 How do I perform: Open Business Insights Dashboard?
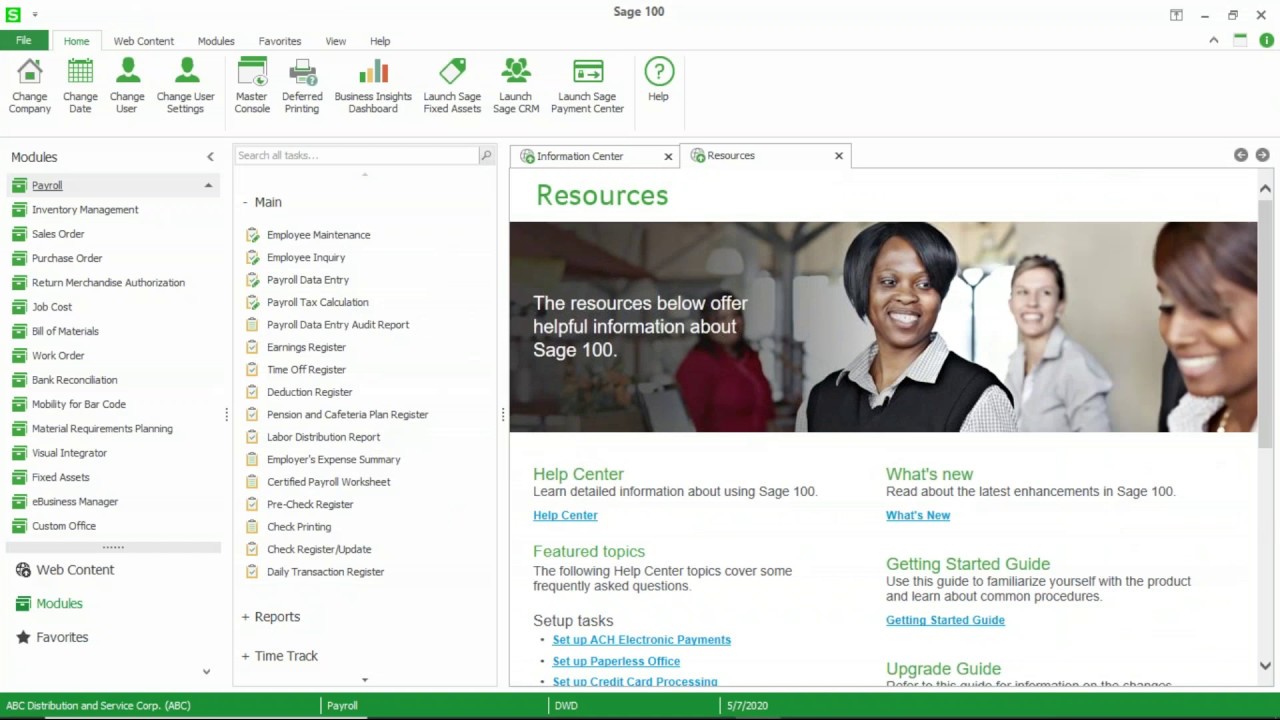373,85
